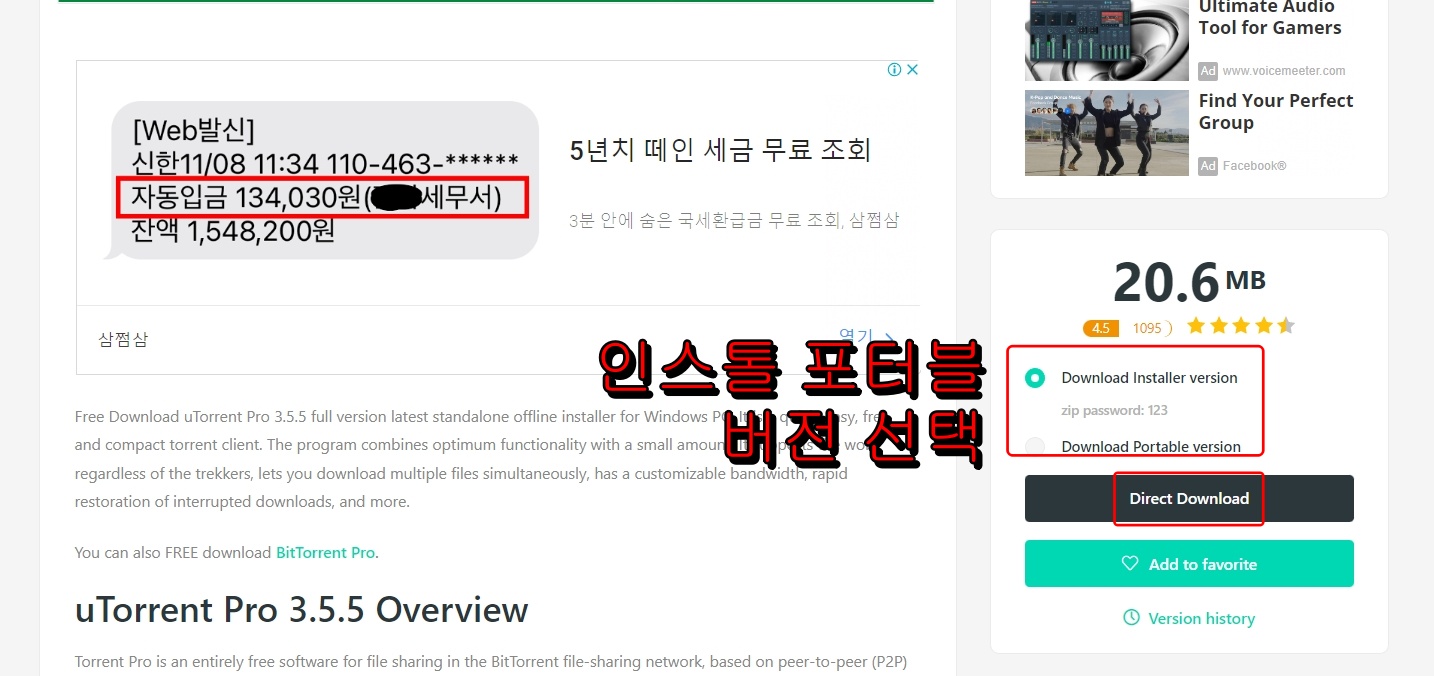Image resolution: width=1434 pixels, height=676 pixels.
Task: Click the Ultimate Audio Tool for Gamers ad title
Action: (x=1270, y=18)
